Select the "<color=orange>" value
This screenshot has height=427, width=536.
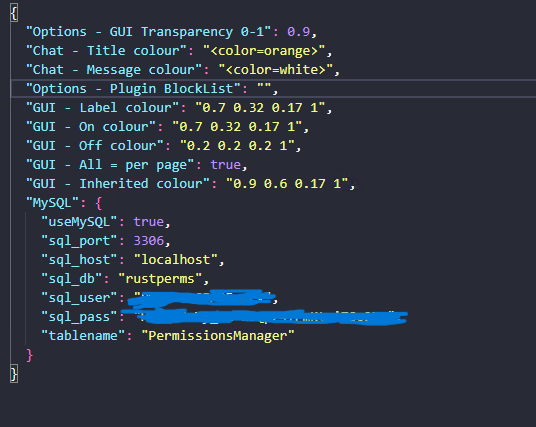264,51
